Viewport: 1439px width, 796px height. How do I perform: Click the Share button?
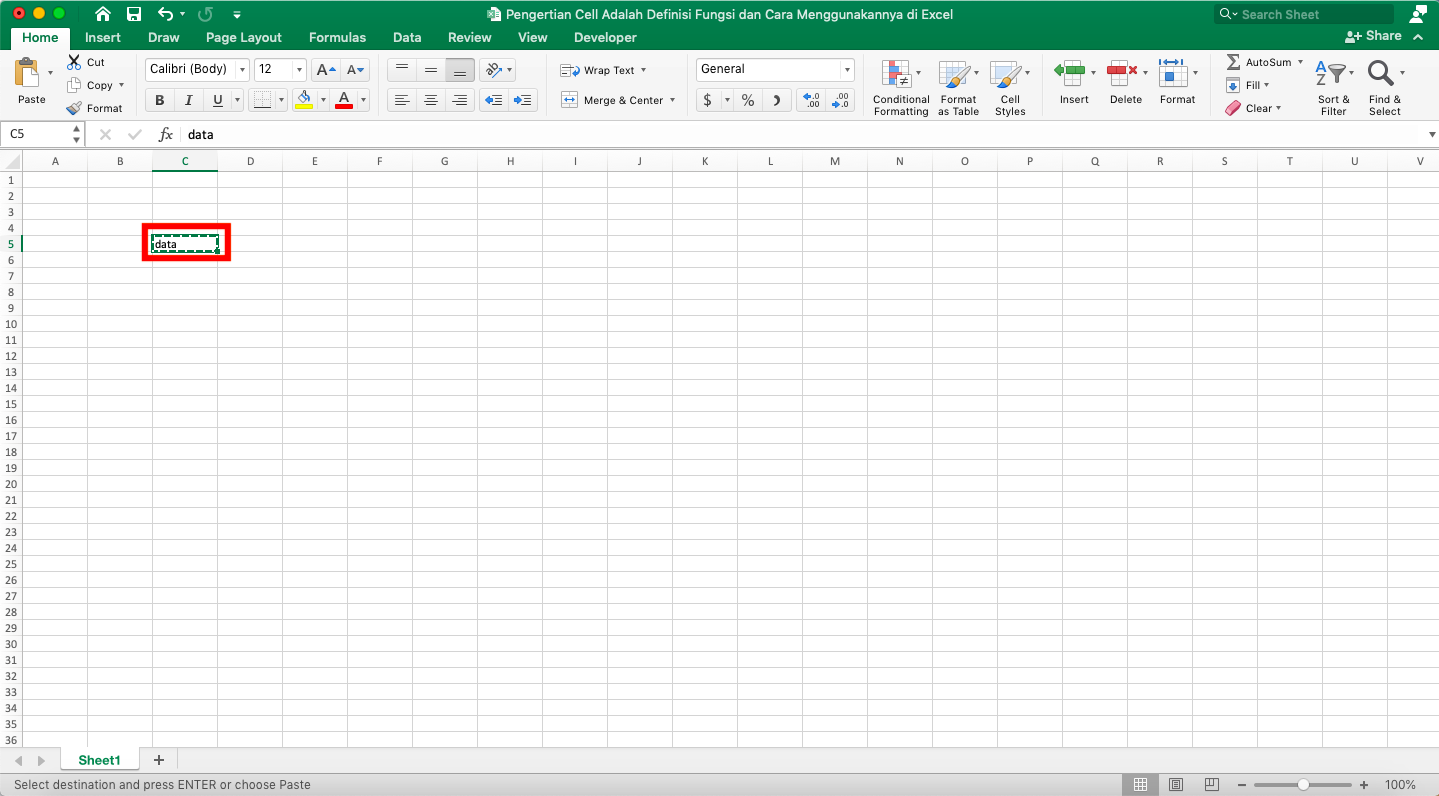[x=1374, y=36]
